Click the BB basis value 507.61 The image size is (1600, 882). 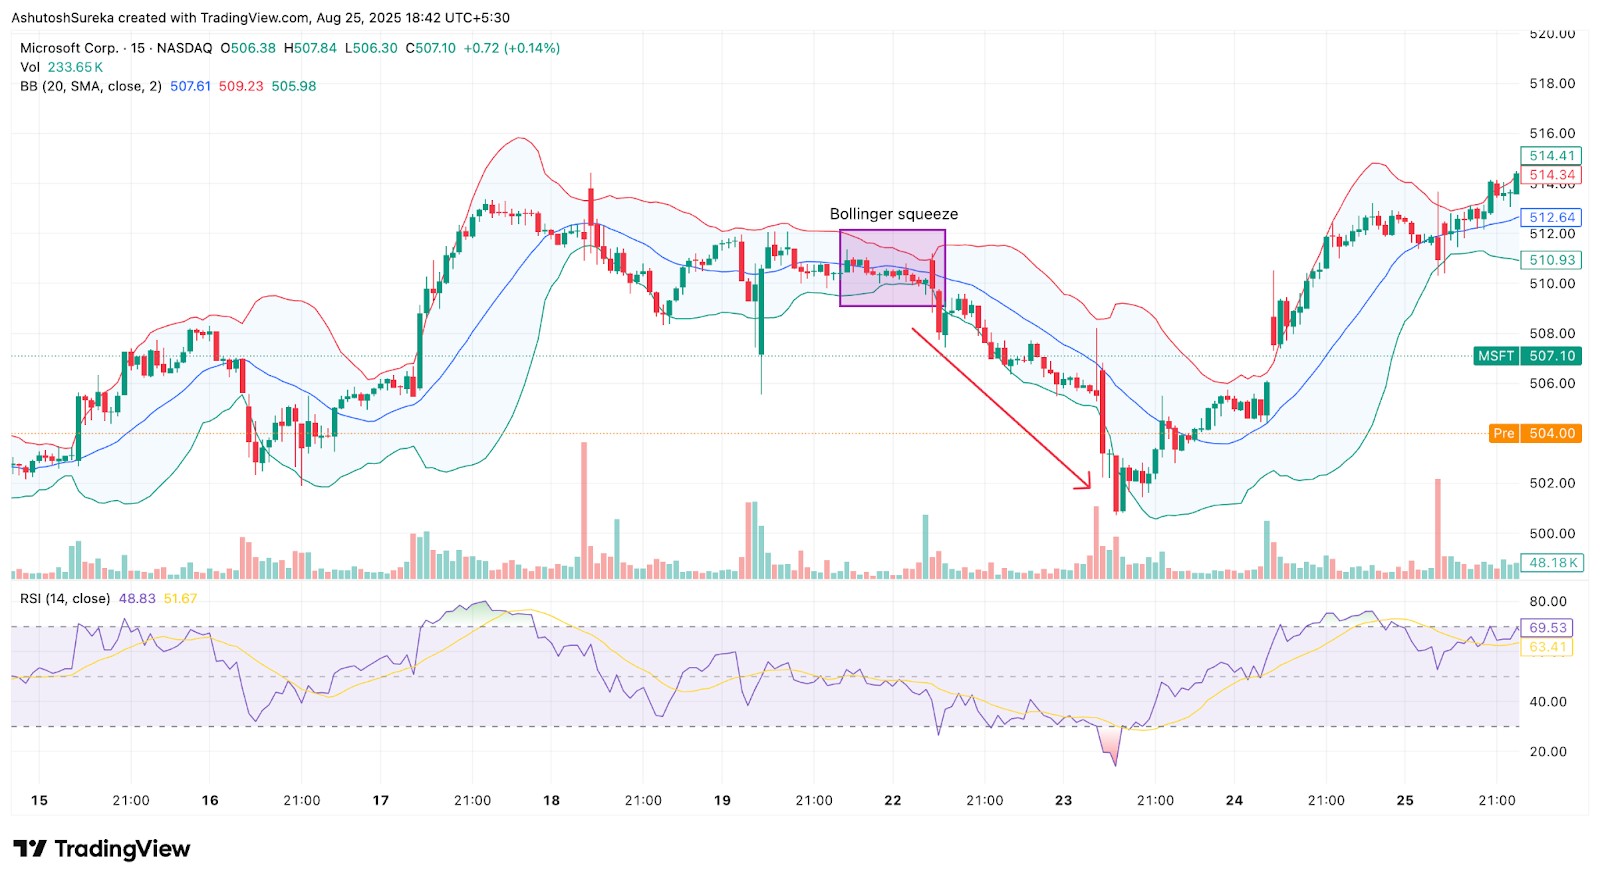tap(190, 86)
